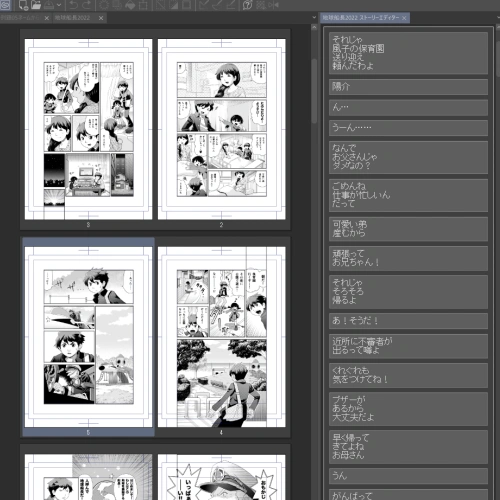Edit text box '近所に不審者が出るって噂よ'

pyautogui.click(x=408, y=346)
